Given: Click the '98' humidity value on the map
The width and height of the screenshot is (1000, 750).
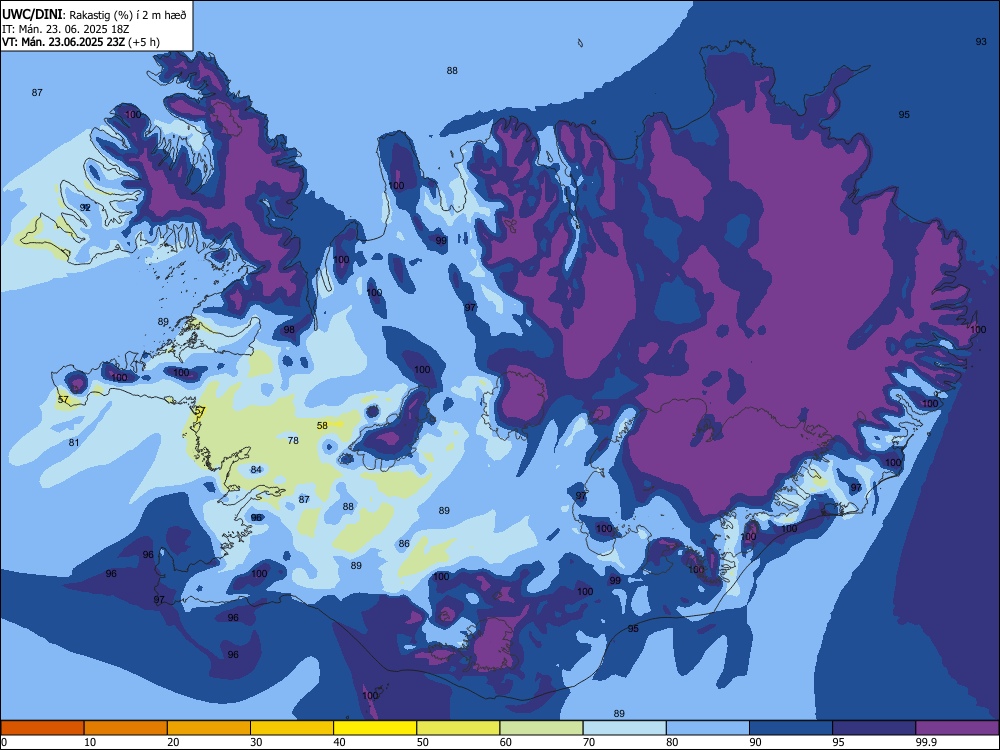Looking at the screenshot, I should (290, 330).
